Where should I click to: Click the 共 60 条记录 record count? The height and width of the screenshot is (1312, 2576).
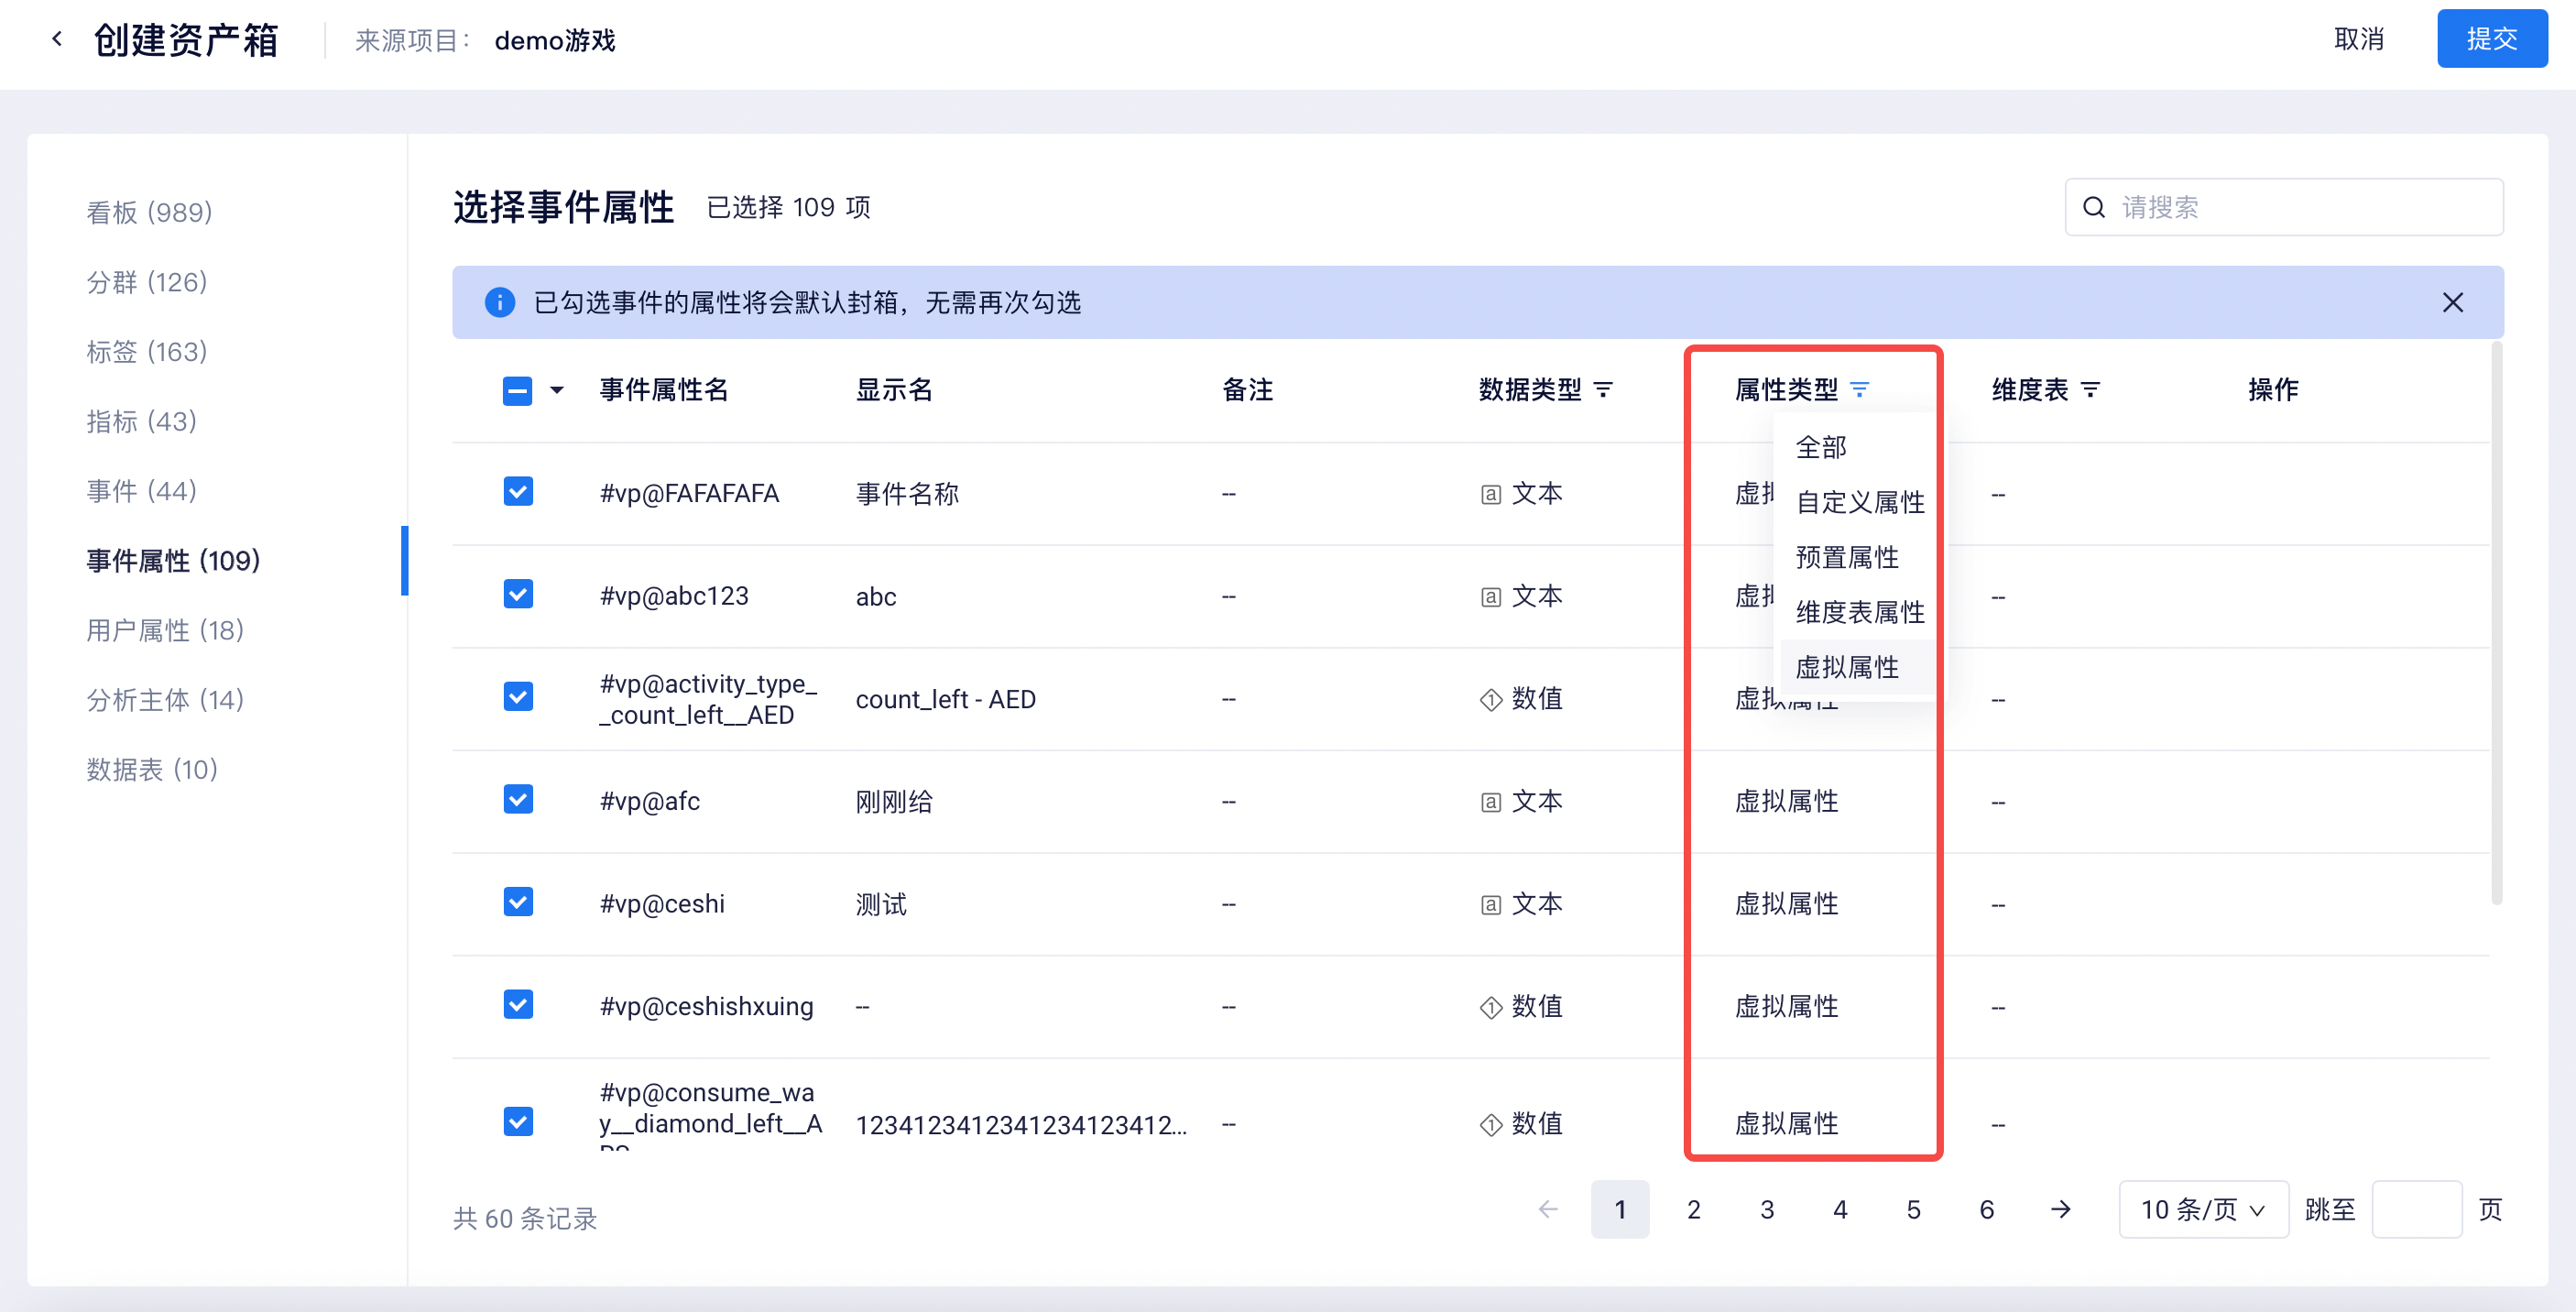(525, 1218)
